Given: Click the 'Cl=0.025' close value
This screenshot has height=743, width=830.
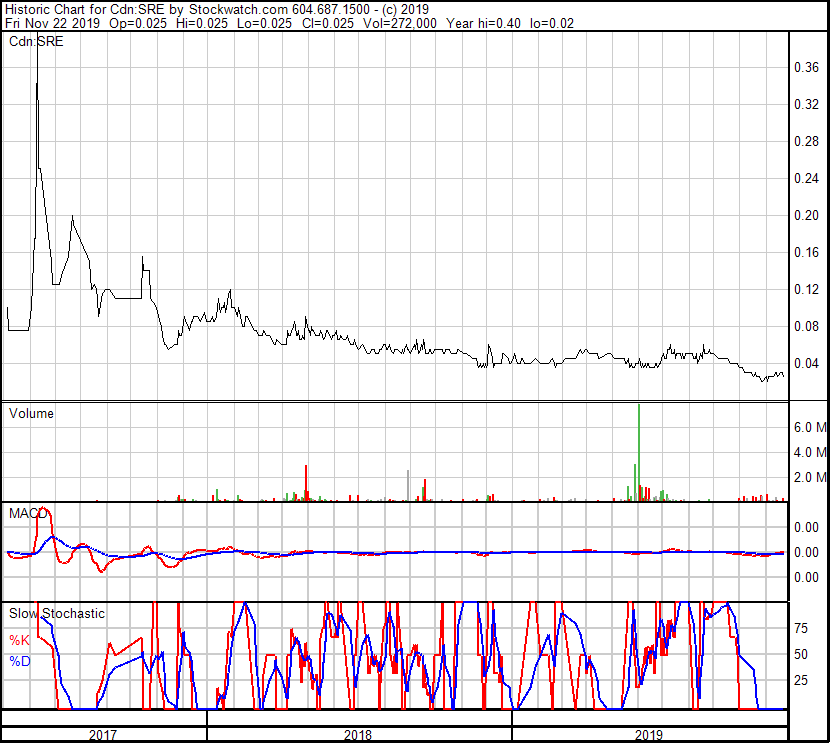Looking at the screenshot, I should tap(328, 23).
